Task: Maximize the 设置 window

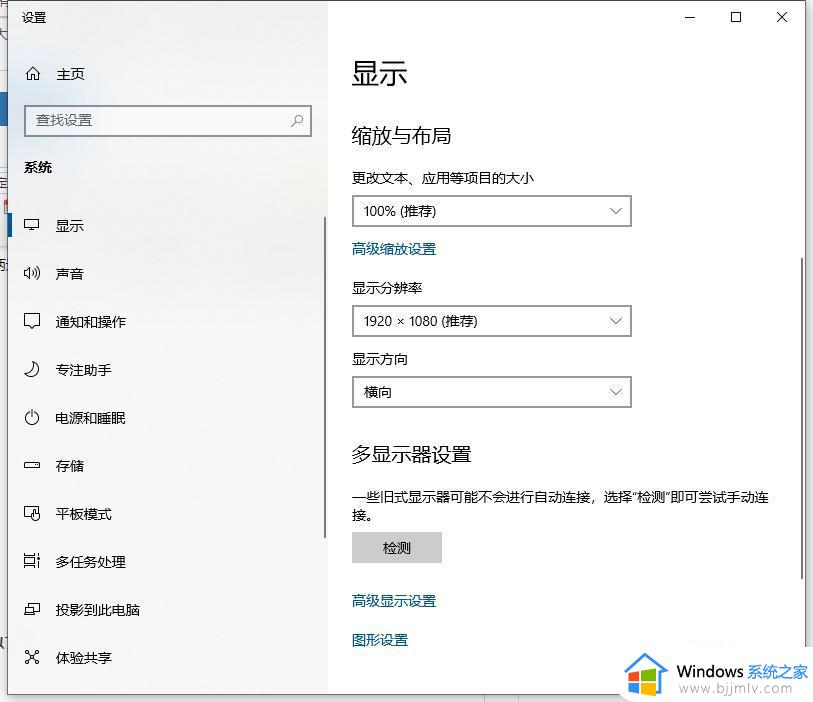Action: [736, 17]
